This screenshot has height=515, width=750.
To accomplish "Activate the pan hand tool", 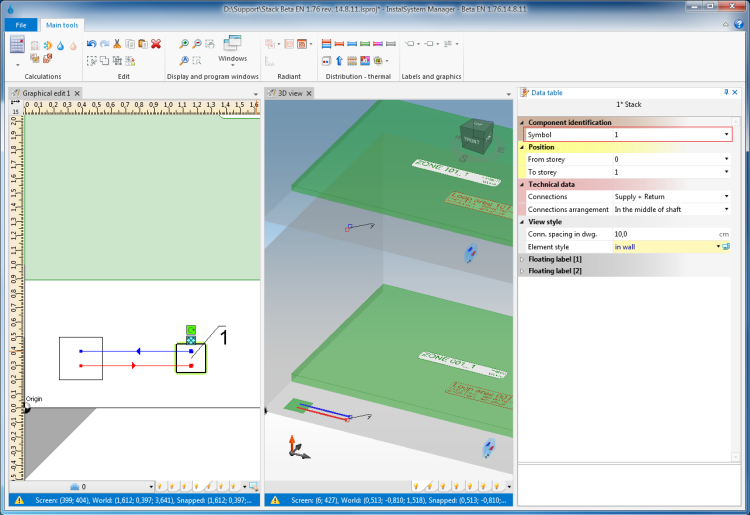I will [210, 44].
